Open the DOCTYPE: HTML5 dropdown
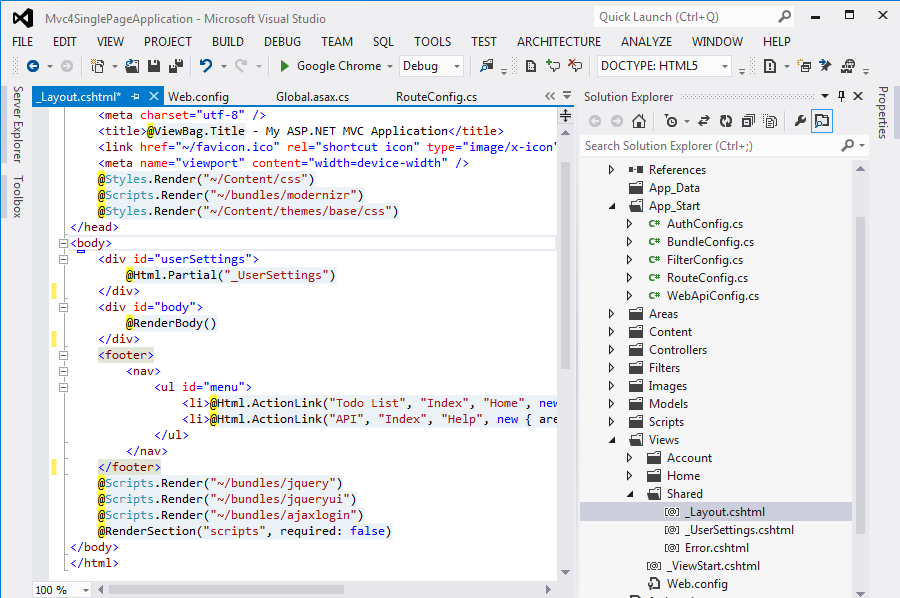 [725, 67]
